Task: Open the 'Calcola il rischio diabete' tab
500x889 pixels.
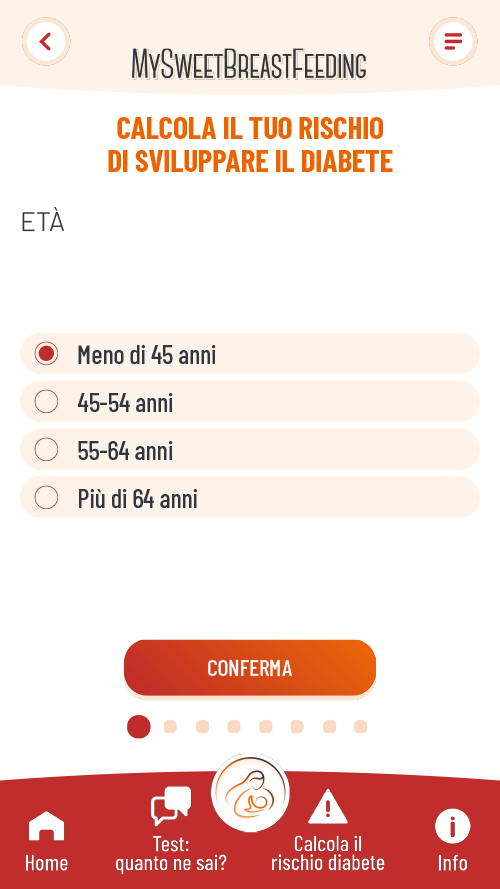Action: 328,853
